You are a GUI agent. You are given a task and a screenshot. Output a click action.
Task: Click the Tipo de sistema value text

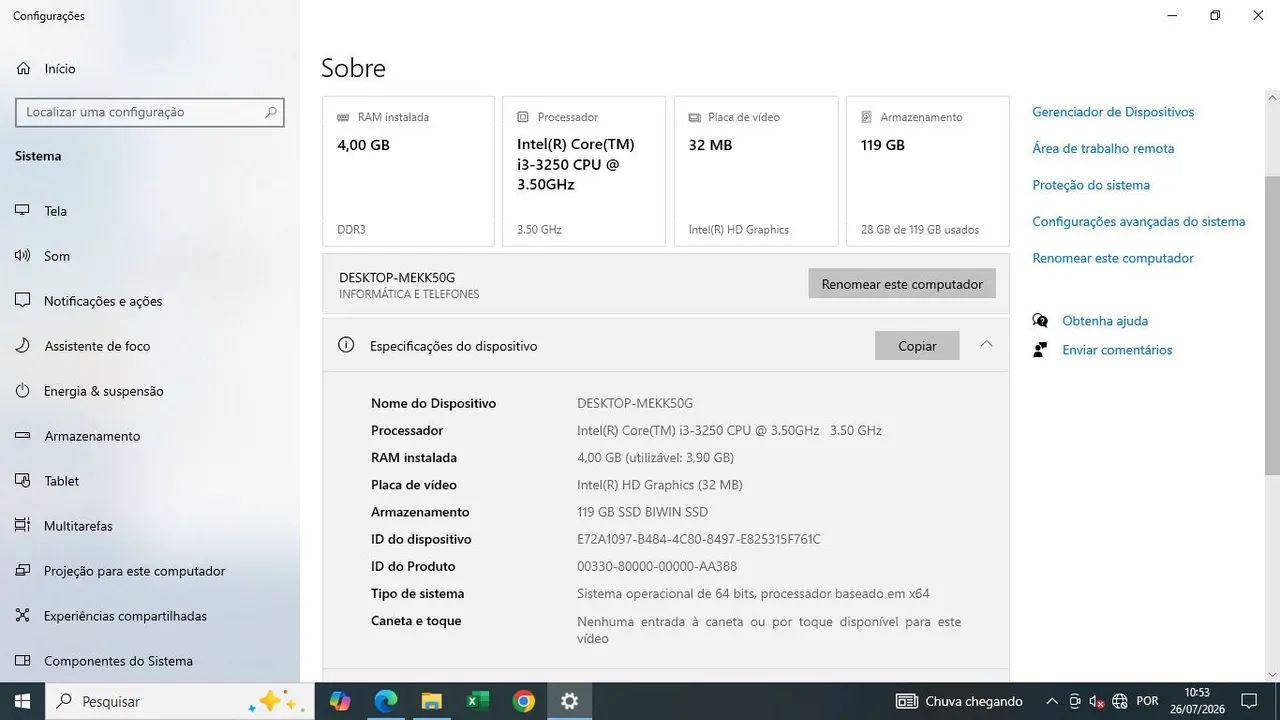tap(753, 593)
